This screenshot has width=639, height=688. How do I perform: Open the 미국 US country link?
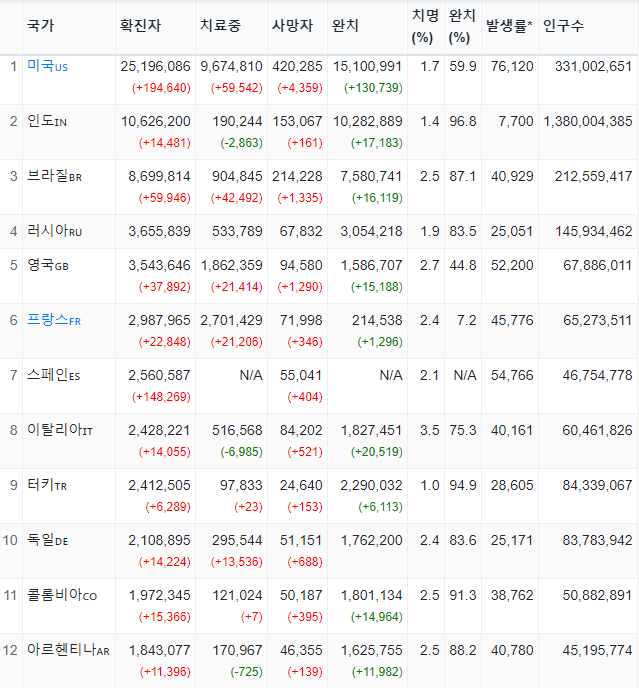click(47, 66)
